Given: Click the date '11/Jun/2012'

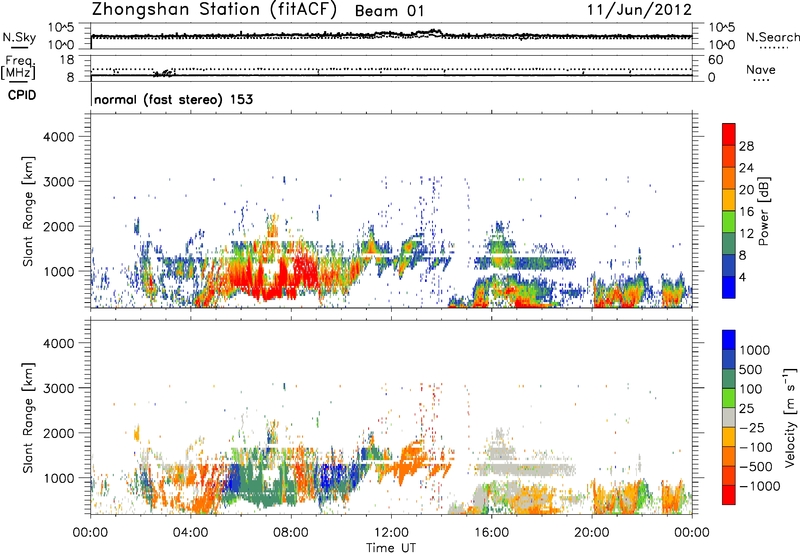Looking at the screenshot, I should click(x=639, y=9).
